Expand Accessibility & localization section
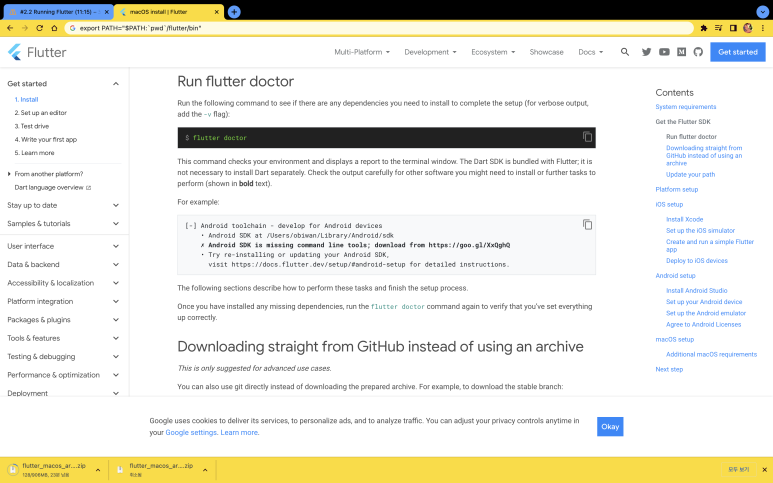The width and height of the screenshot is (773, 483). click(64, 283)
